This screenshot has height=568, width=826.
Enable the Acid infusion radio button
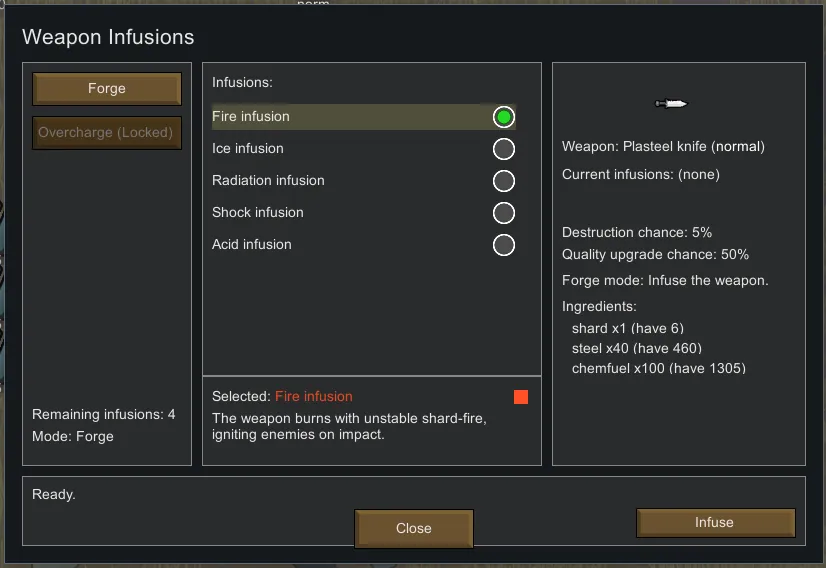point(504,245)
